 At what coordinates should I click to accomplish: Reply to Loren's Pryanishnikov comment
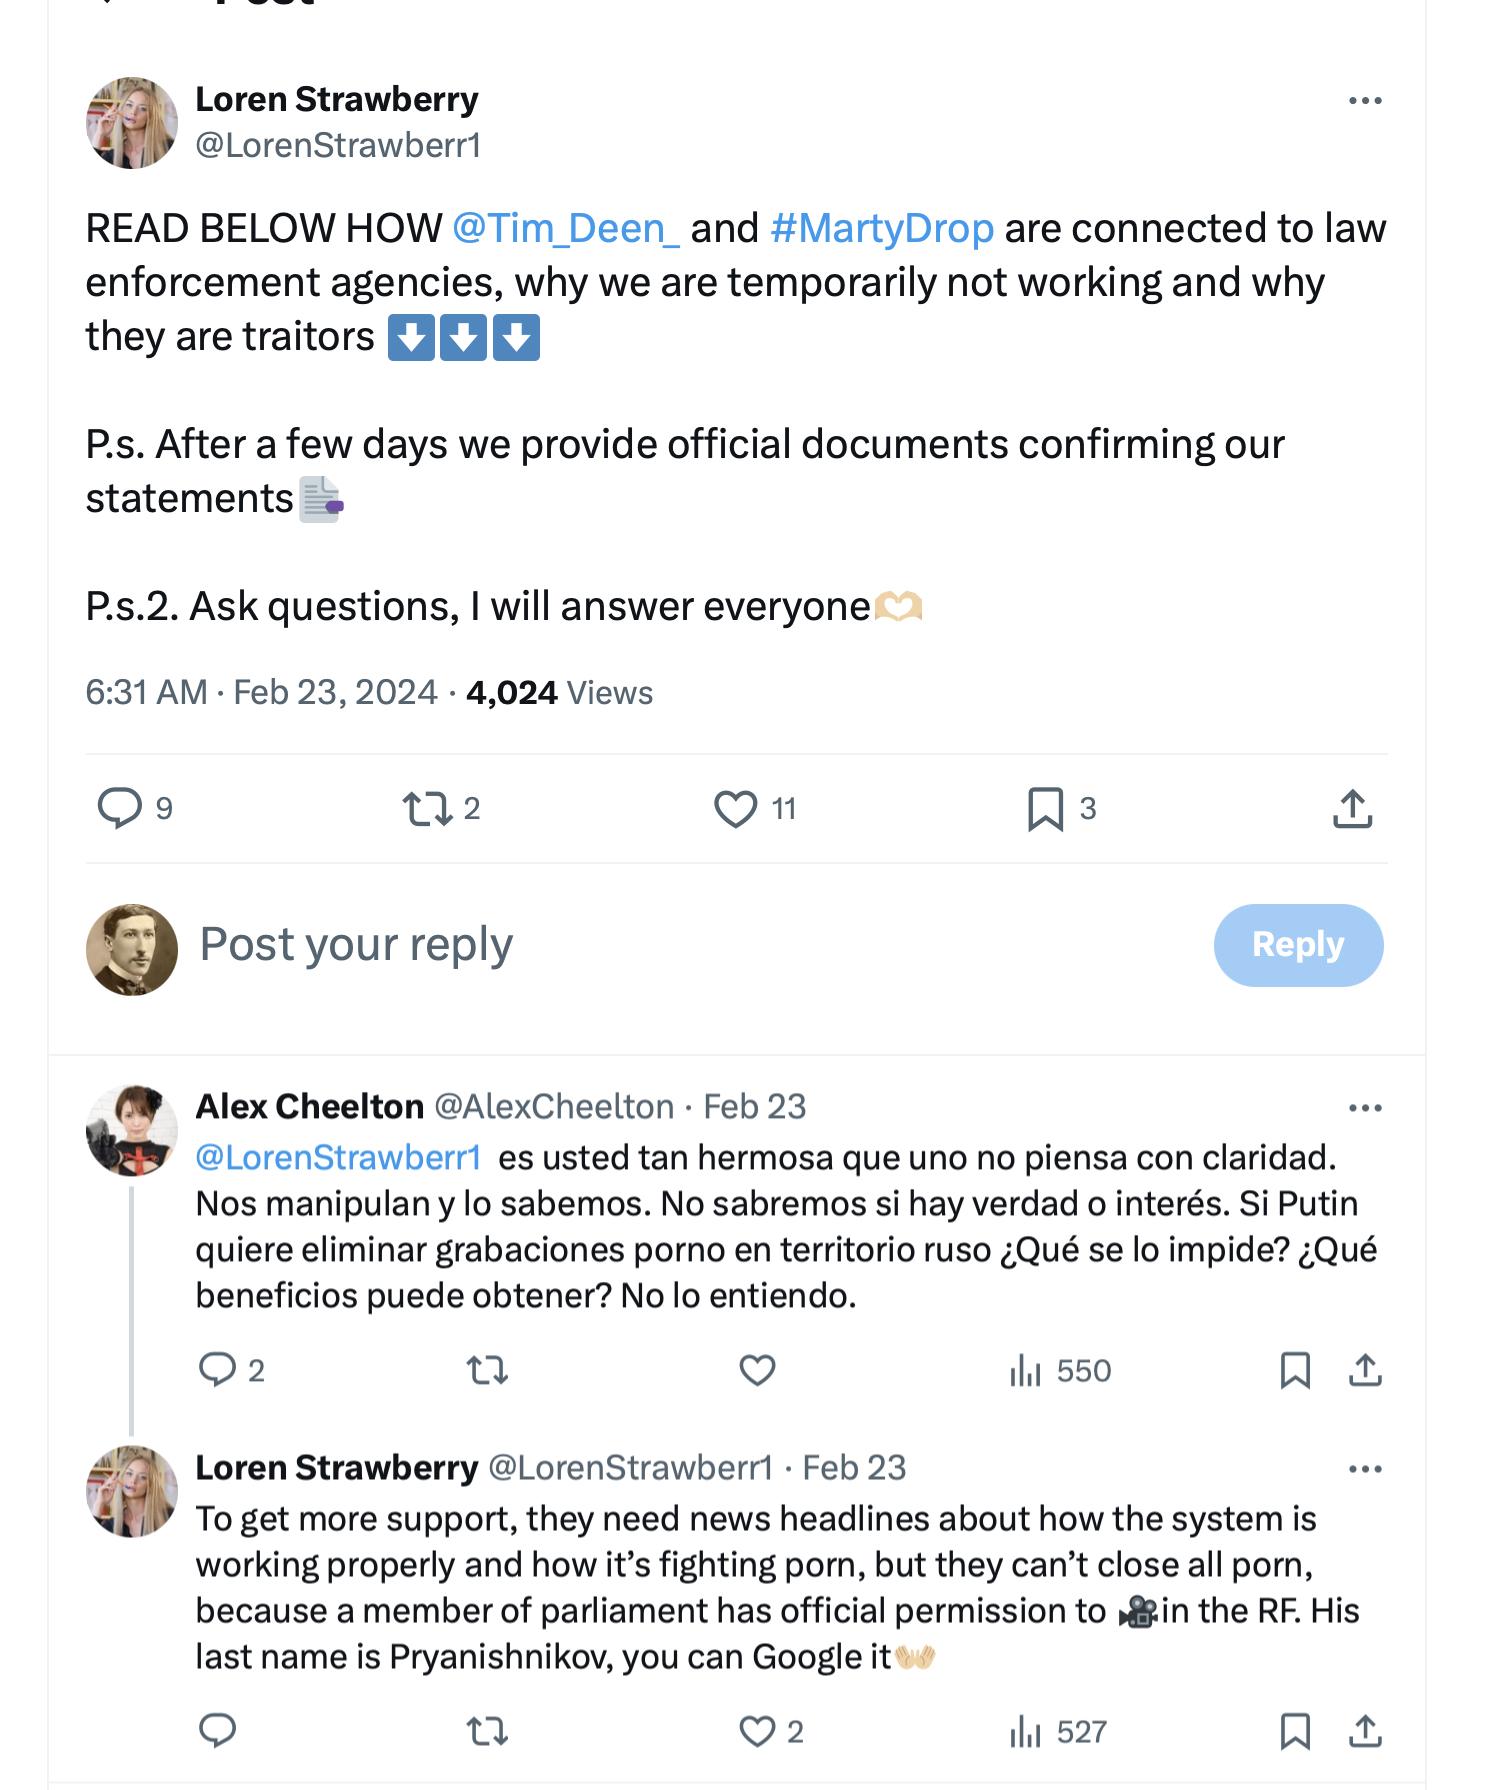point(217,1730)
